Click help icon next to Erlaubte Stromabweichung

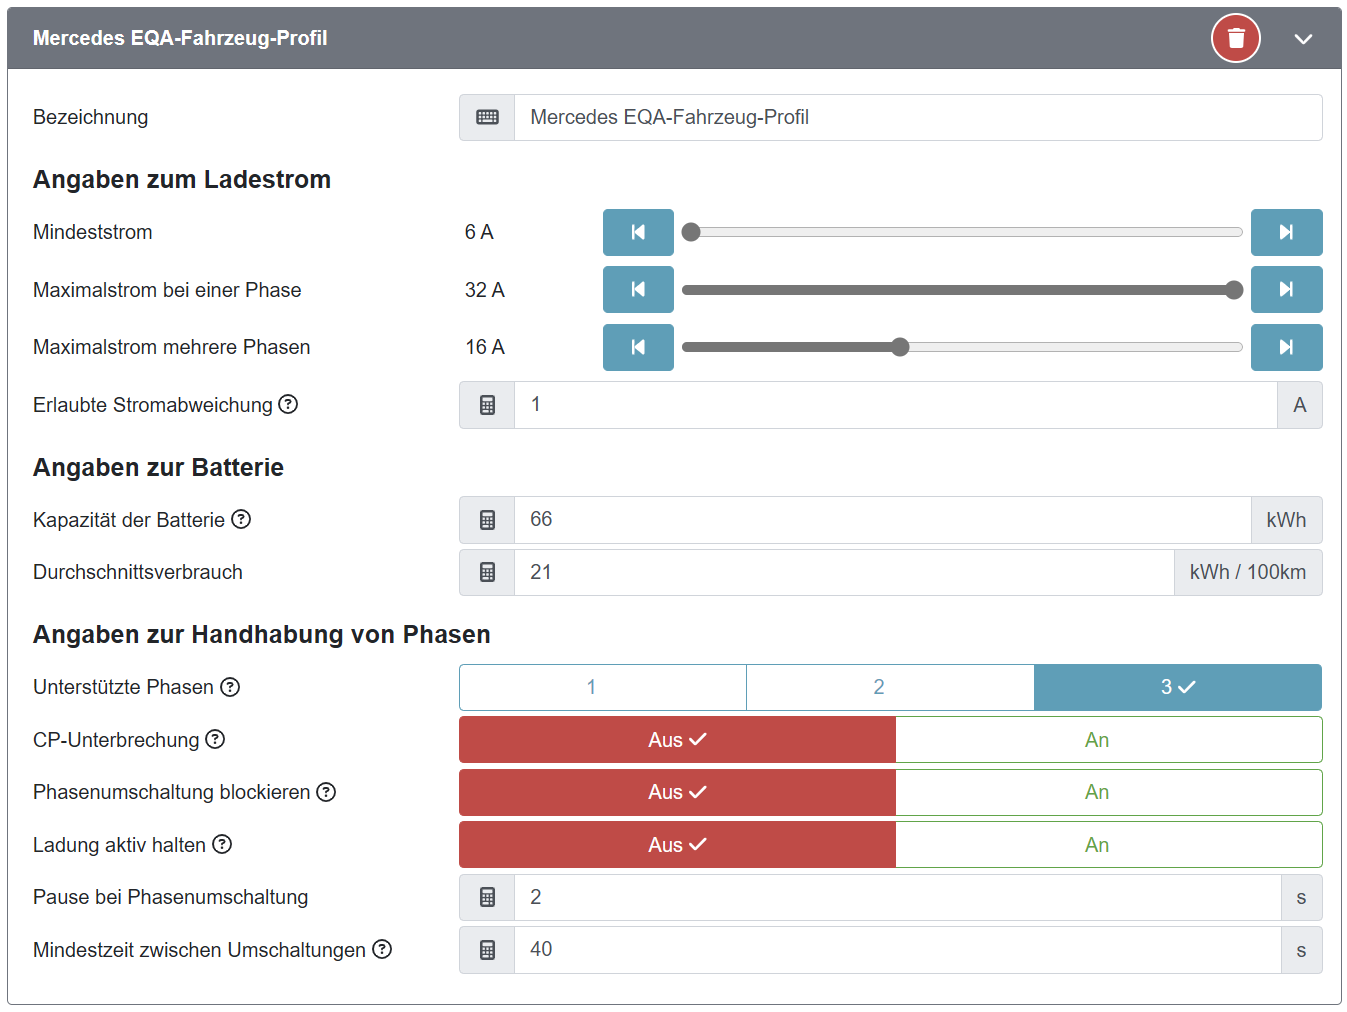(x=288, y=404)
